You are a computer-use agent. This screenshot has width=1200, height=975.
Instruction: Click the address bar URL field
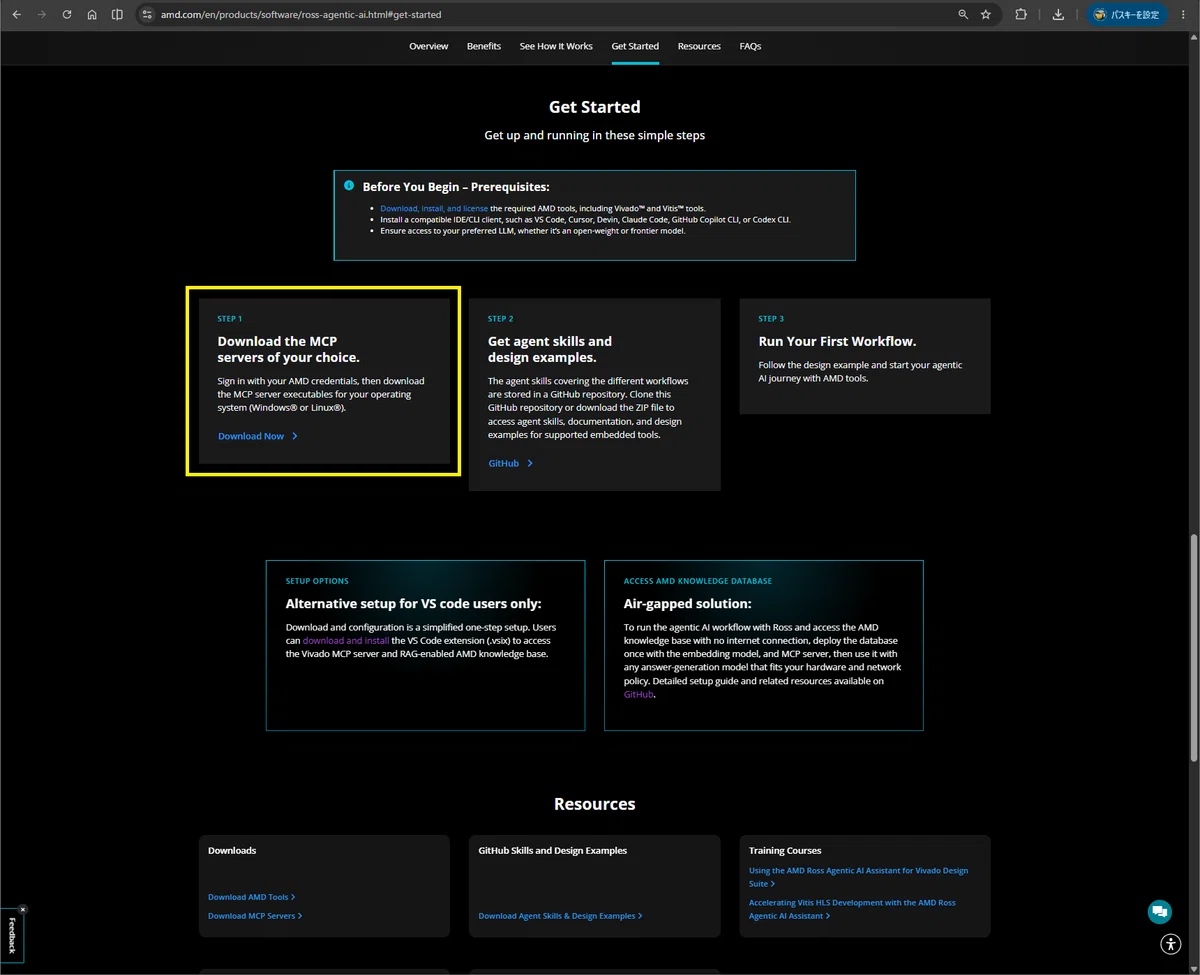point(548,15)
